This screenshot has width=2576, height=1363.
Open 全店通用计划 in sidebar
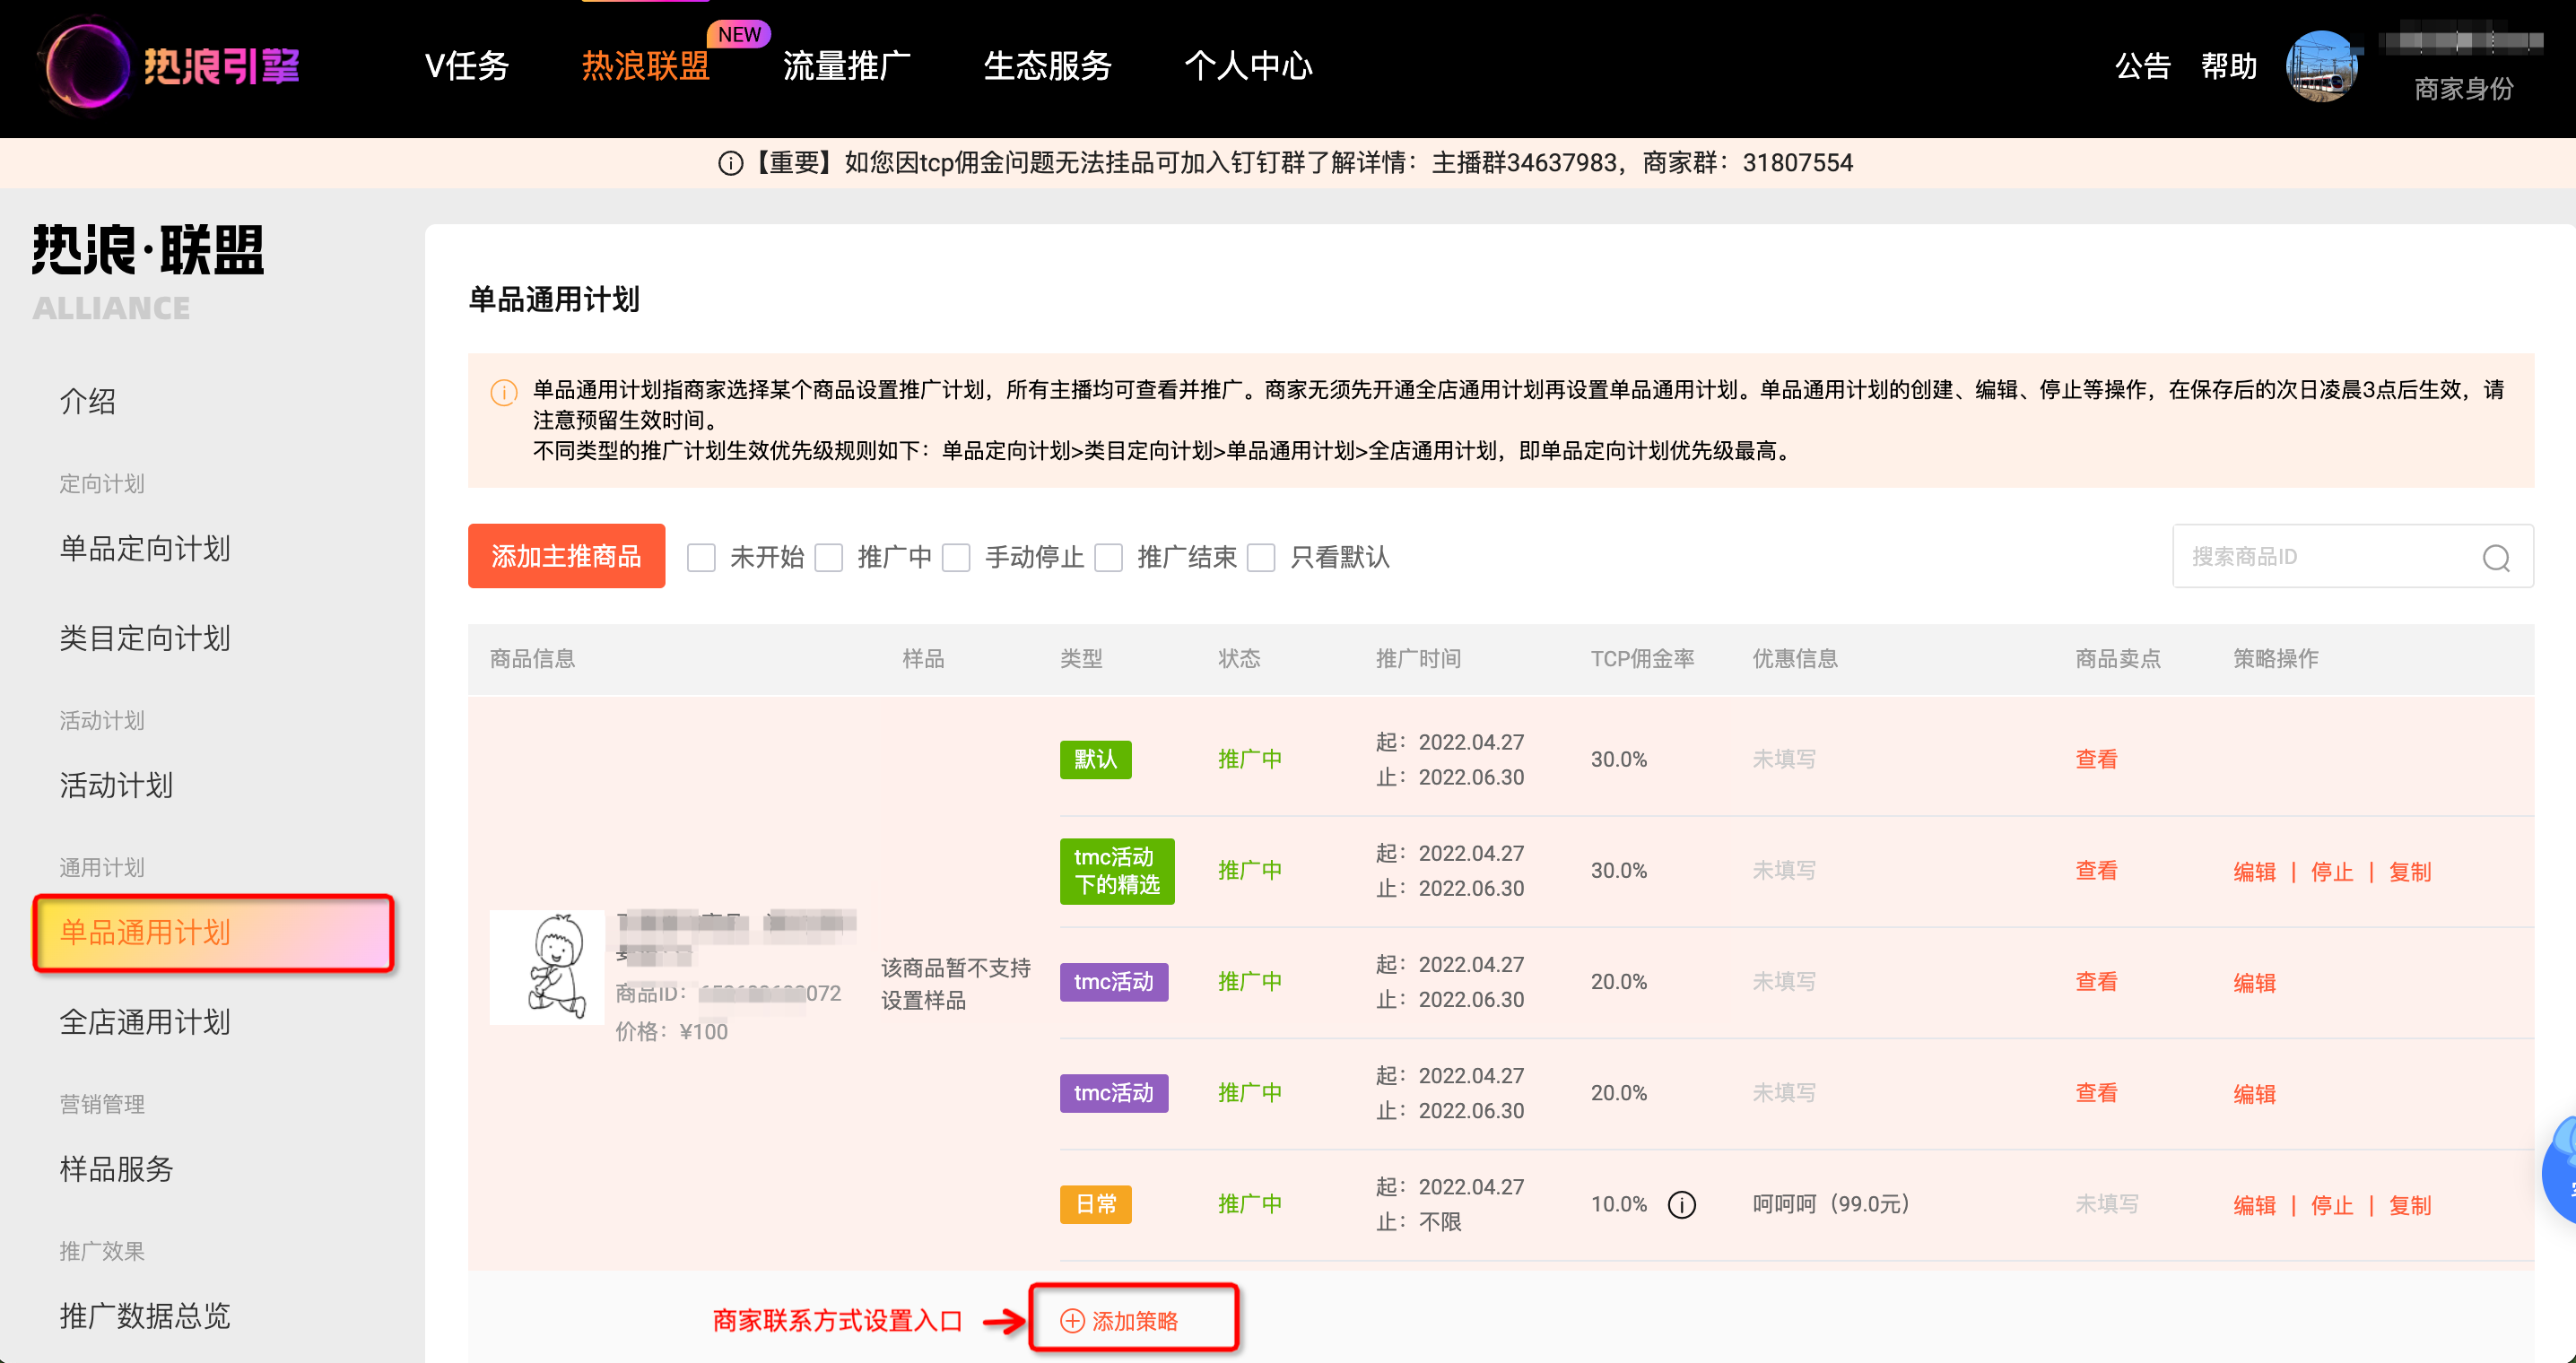145,1022
